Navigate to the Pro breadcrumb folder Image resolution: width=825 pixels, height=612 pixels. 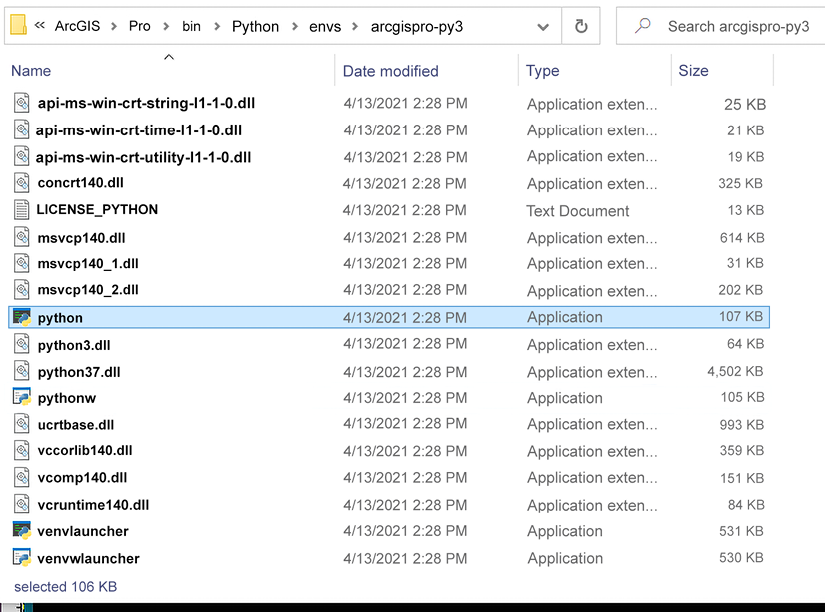click(x=139, y=26)
